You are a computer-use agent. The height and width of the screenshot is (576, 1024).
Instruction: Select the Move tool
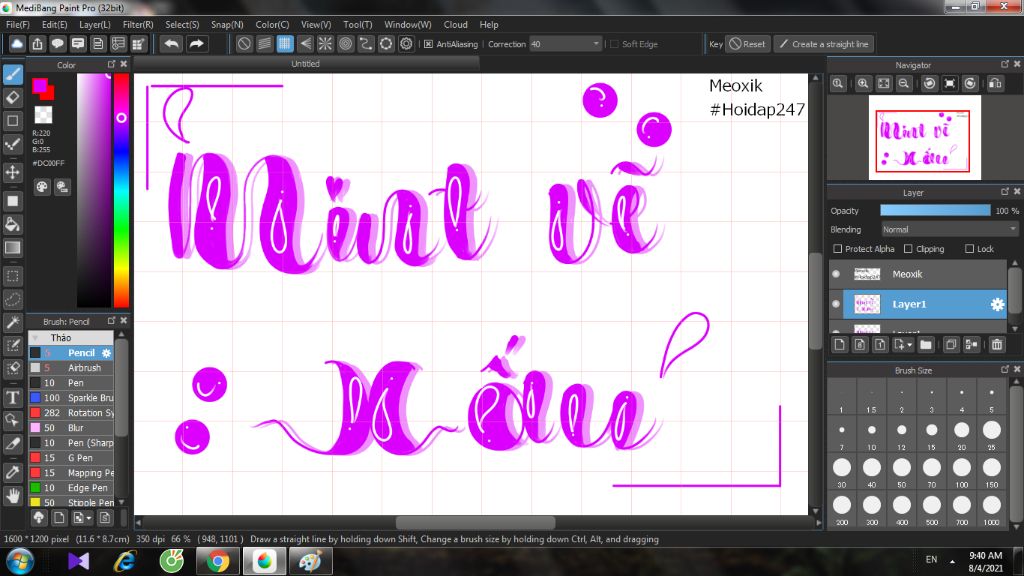tap(12, 172)
